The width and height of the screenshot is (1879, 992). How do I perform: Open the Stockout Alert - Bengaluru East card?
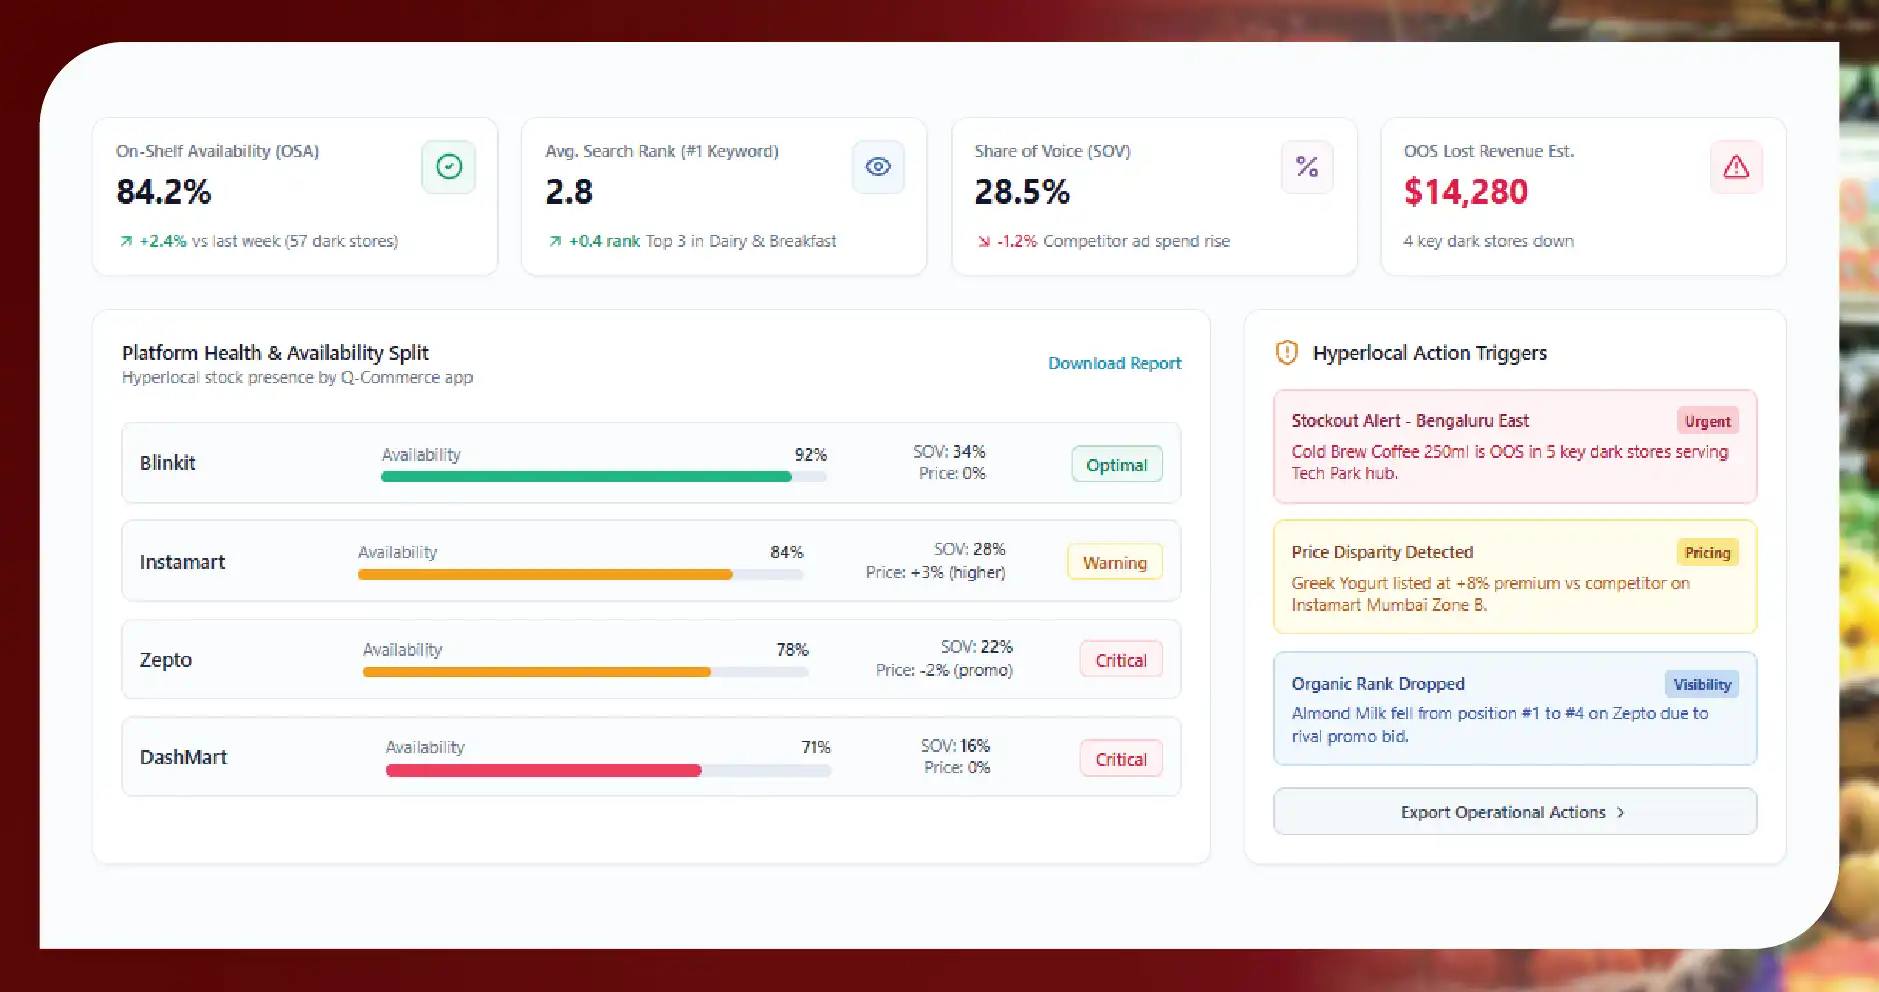1514,447
